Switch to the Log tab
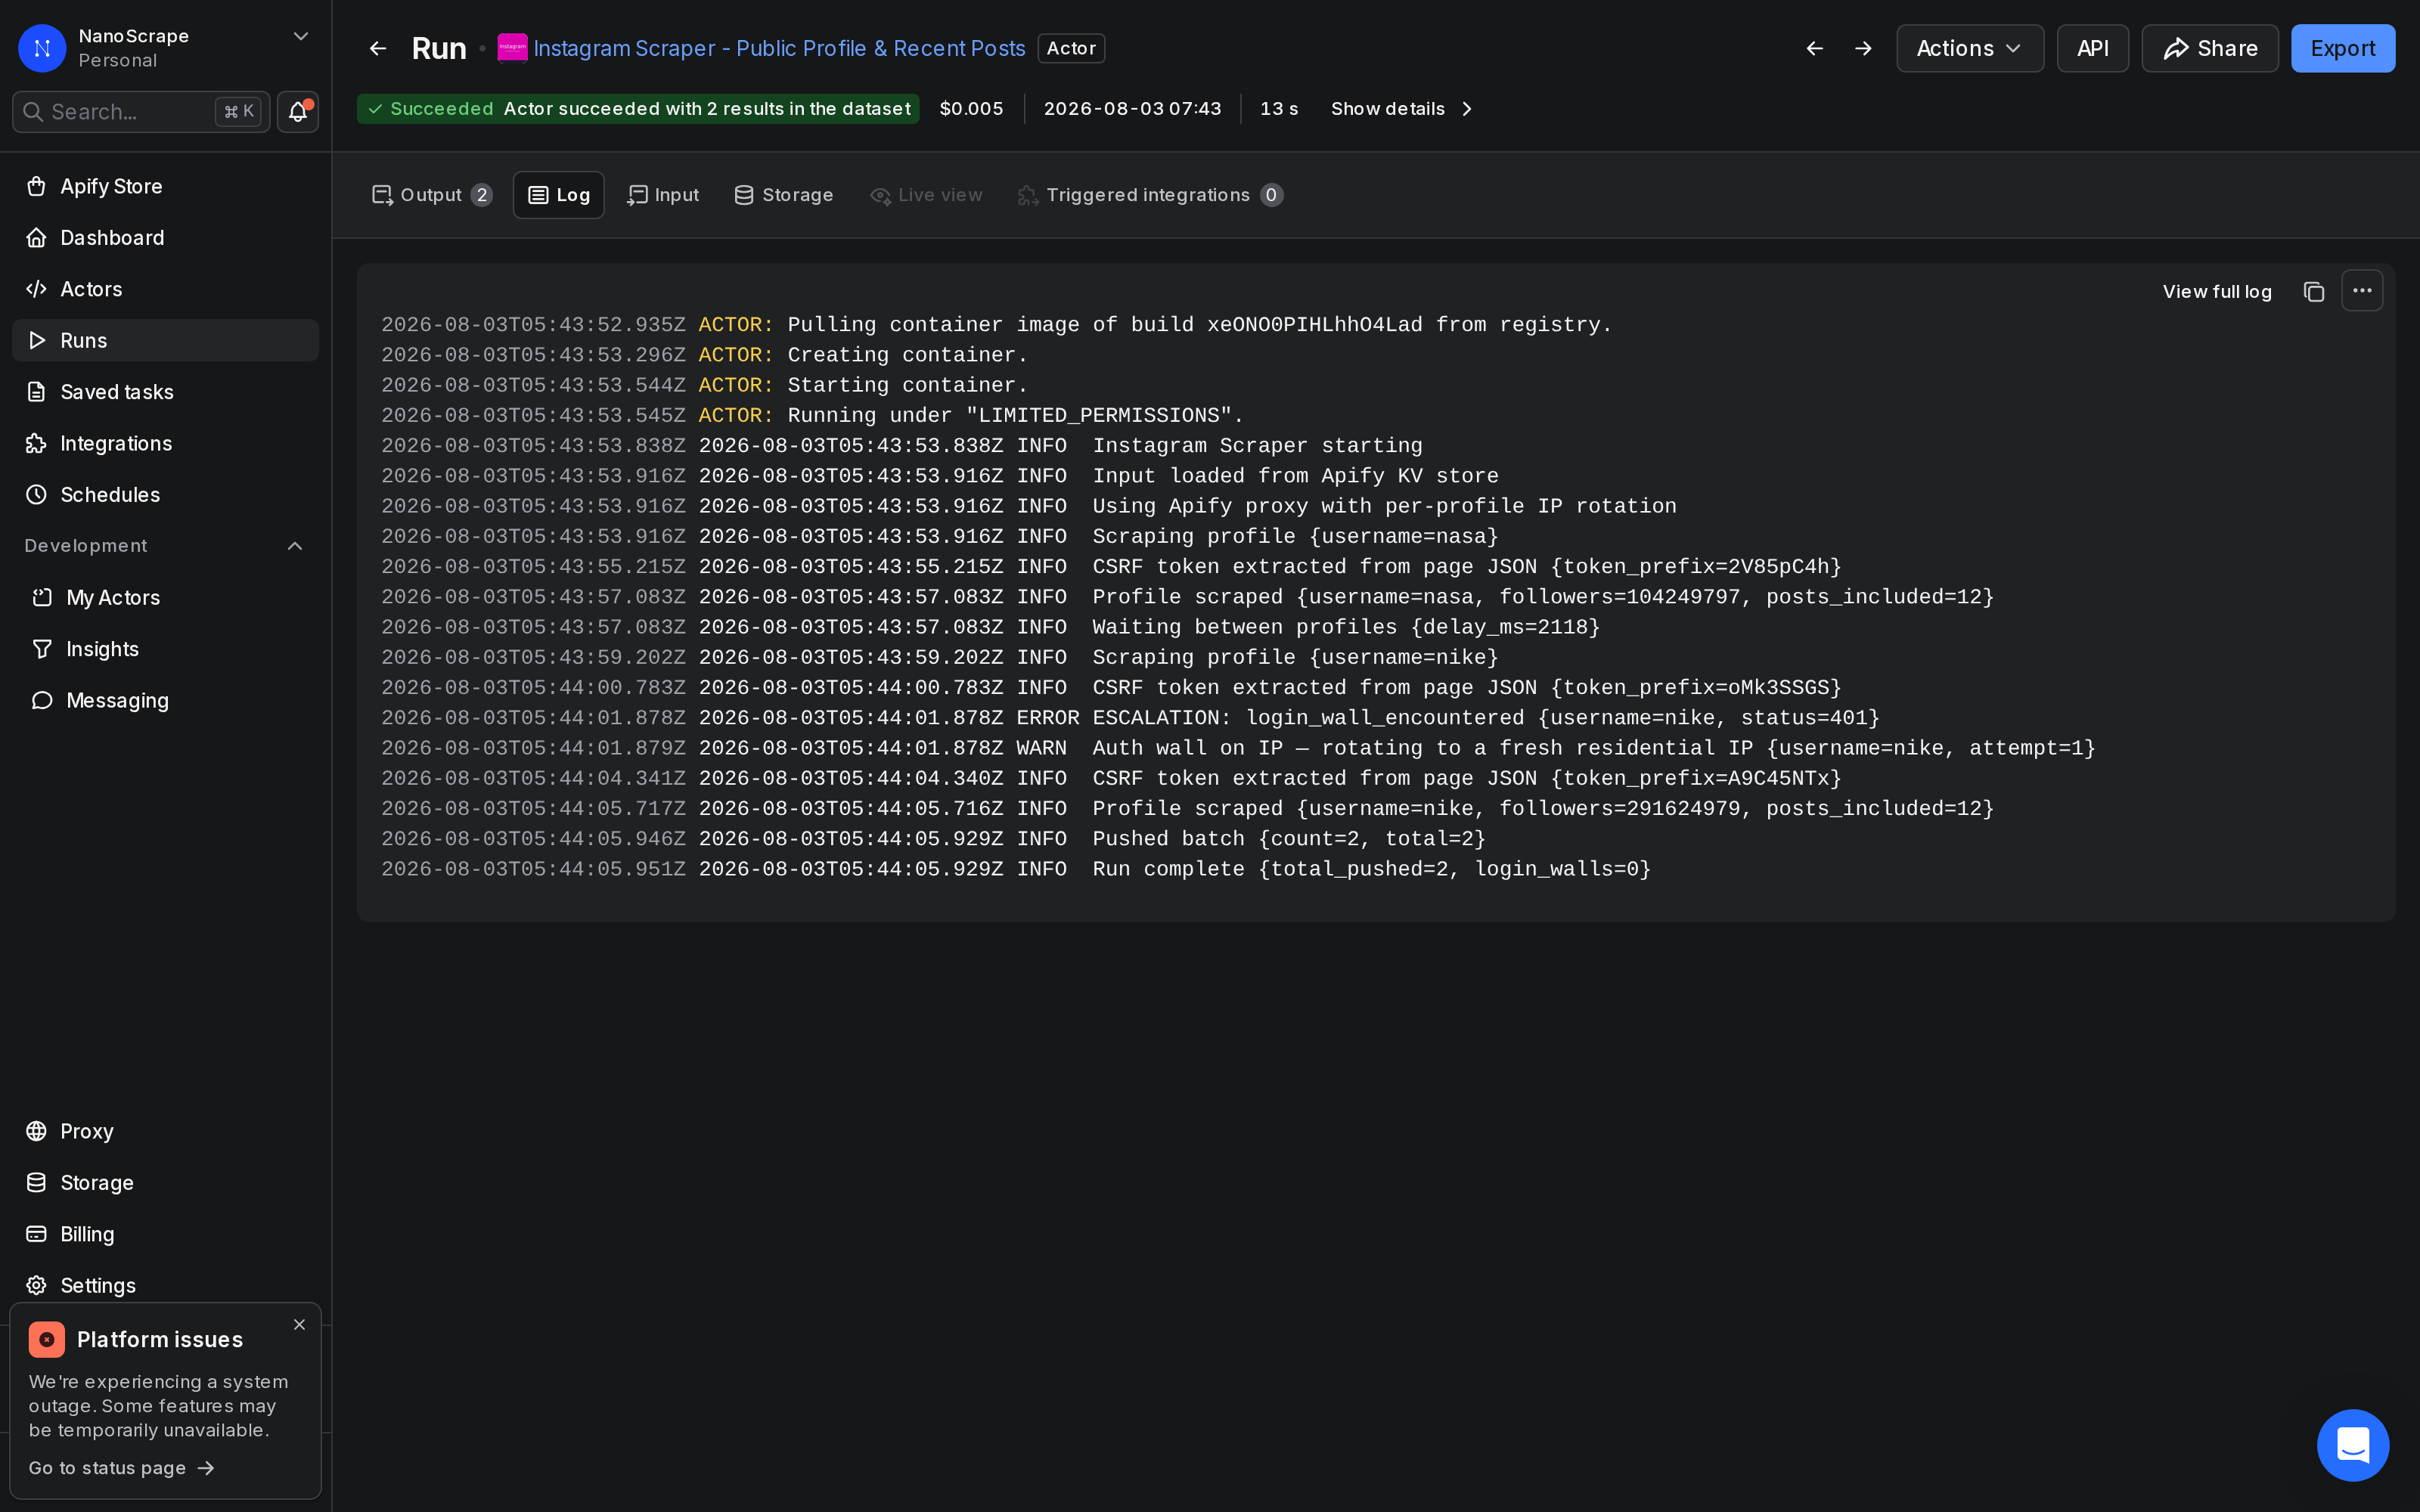2420x1512 pixels. (559, 195)
